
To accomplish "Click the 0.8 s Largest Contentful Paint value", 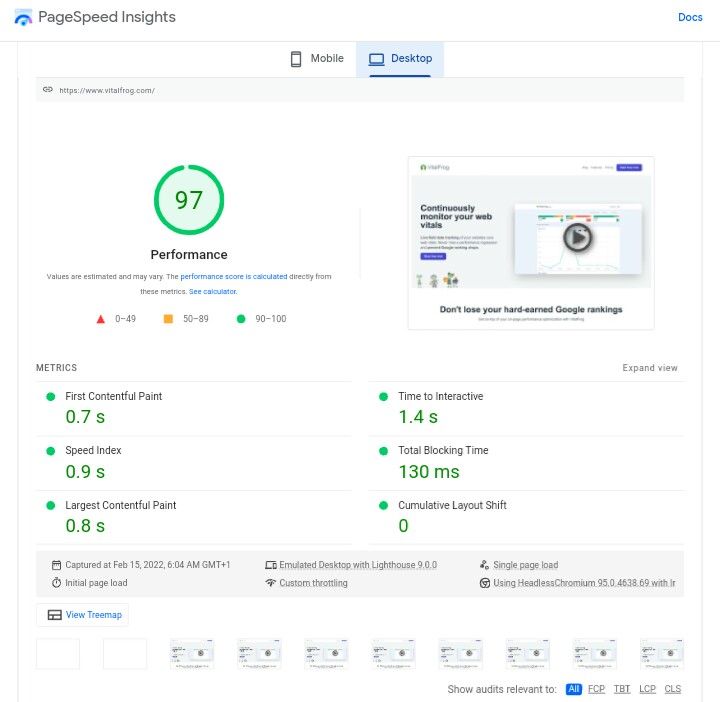I will coord(85,526).
